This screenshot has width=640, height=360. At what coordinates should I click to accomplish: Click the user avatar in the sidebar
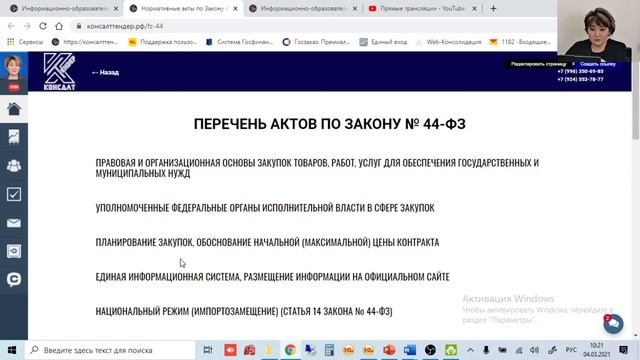pos(13,67)
